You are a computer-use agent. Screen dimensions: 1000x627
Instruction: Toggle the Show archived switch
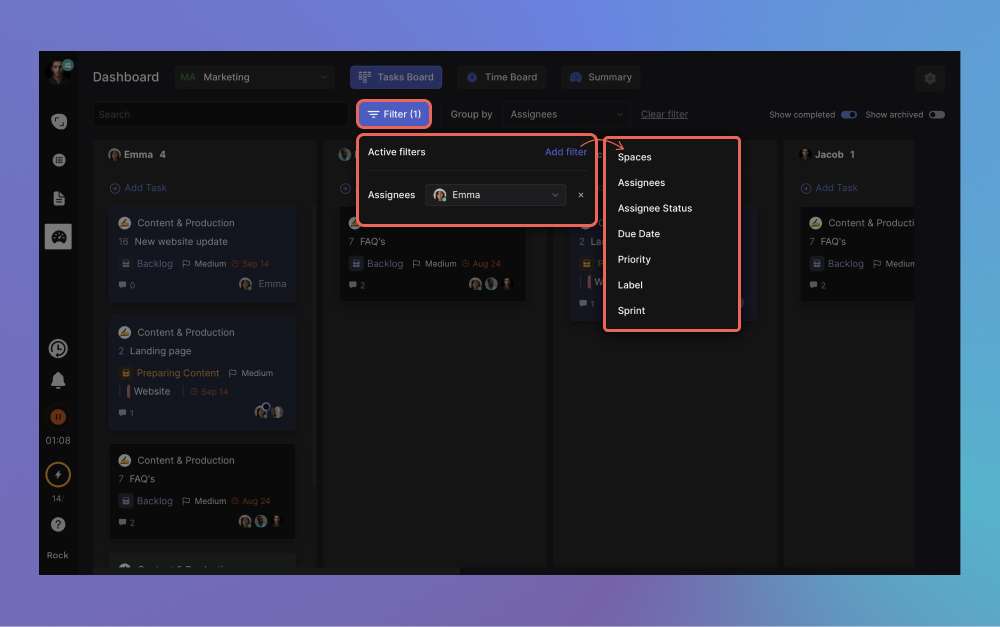pos(936,115)
